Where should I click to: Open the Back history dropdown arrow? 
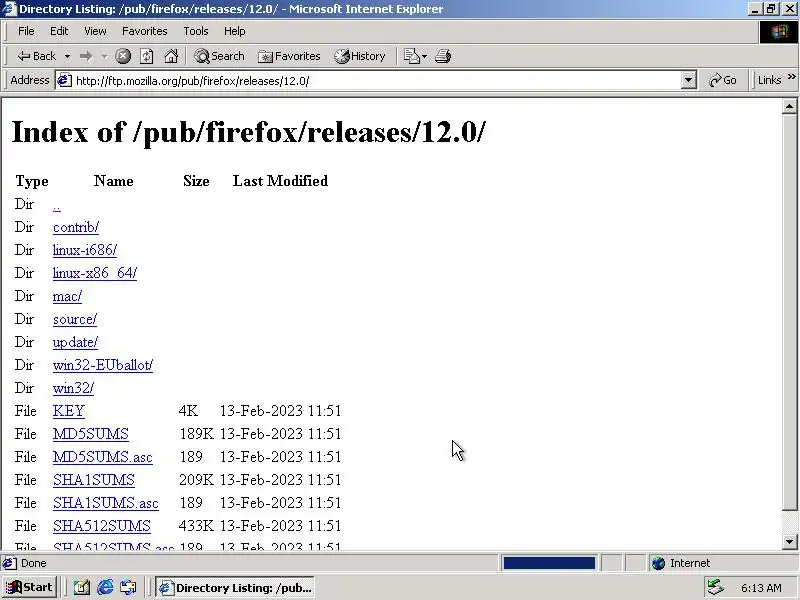pyautogui.click(x=67, y=56)
